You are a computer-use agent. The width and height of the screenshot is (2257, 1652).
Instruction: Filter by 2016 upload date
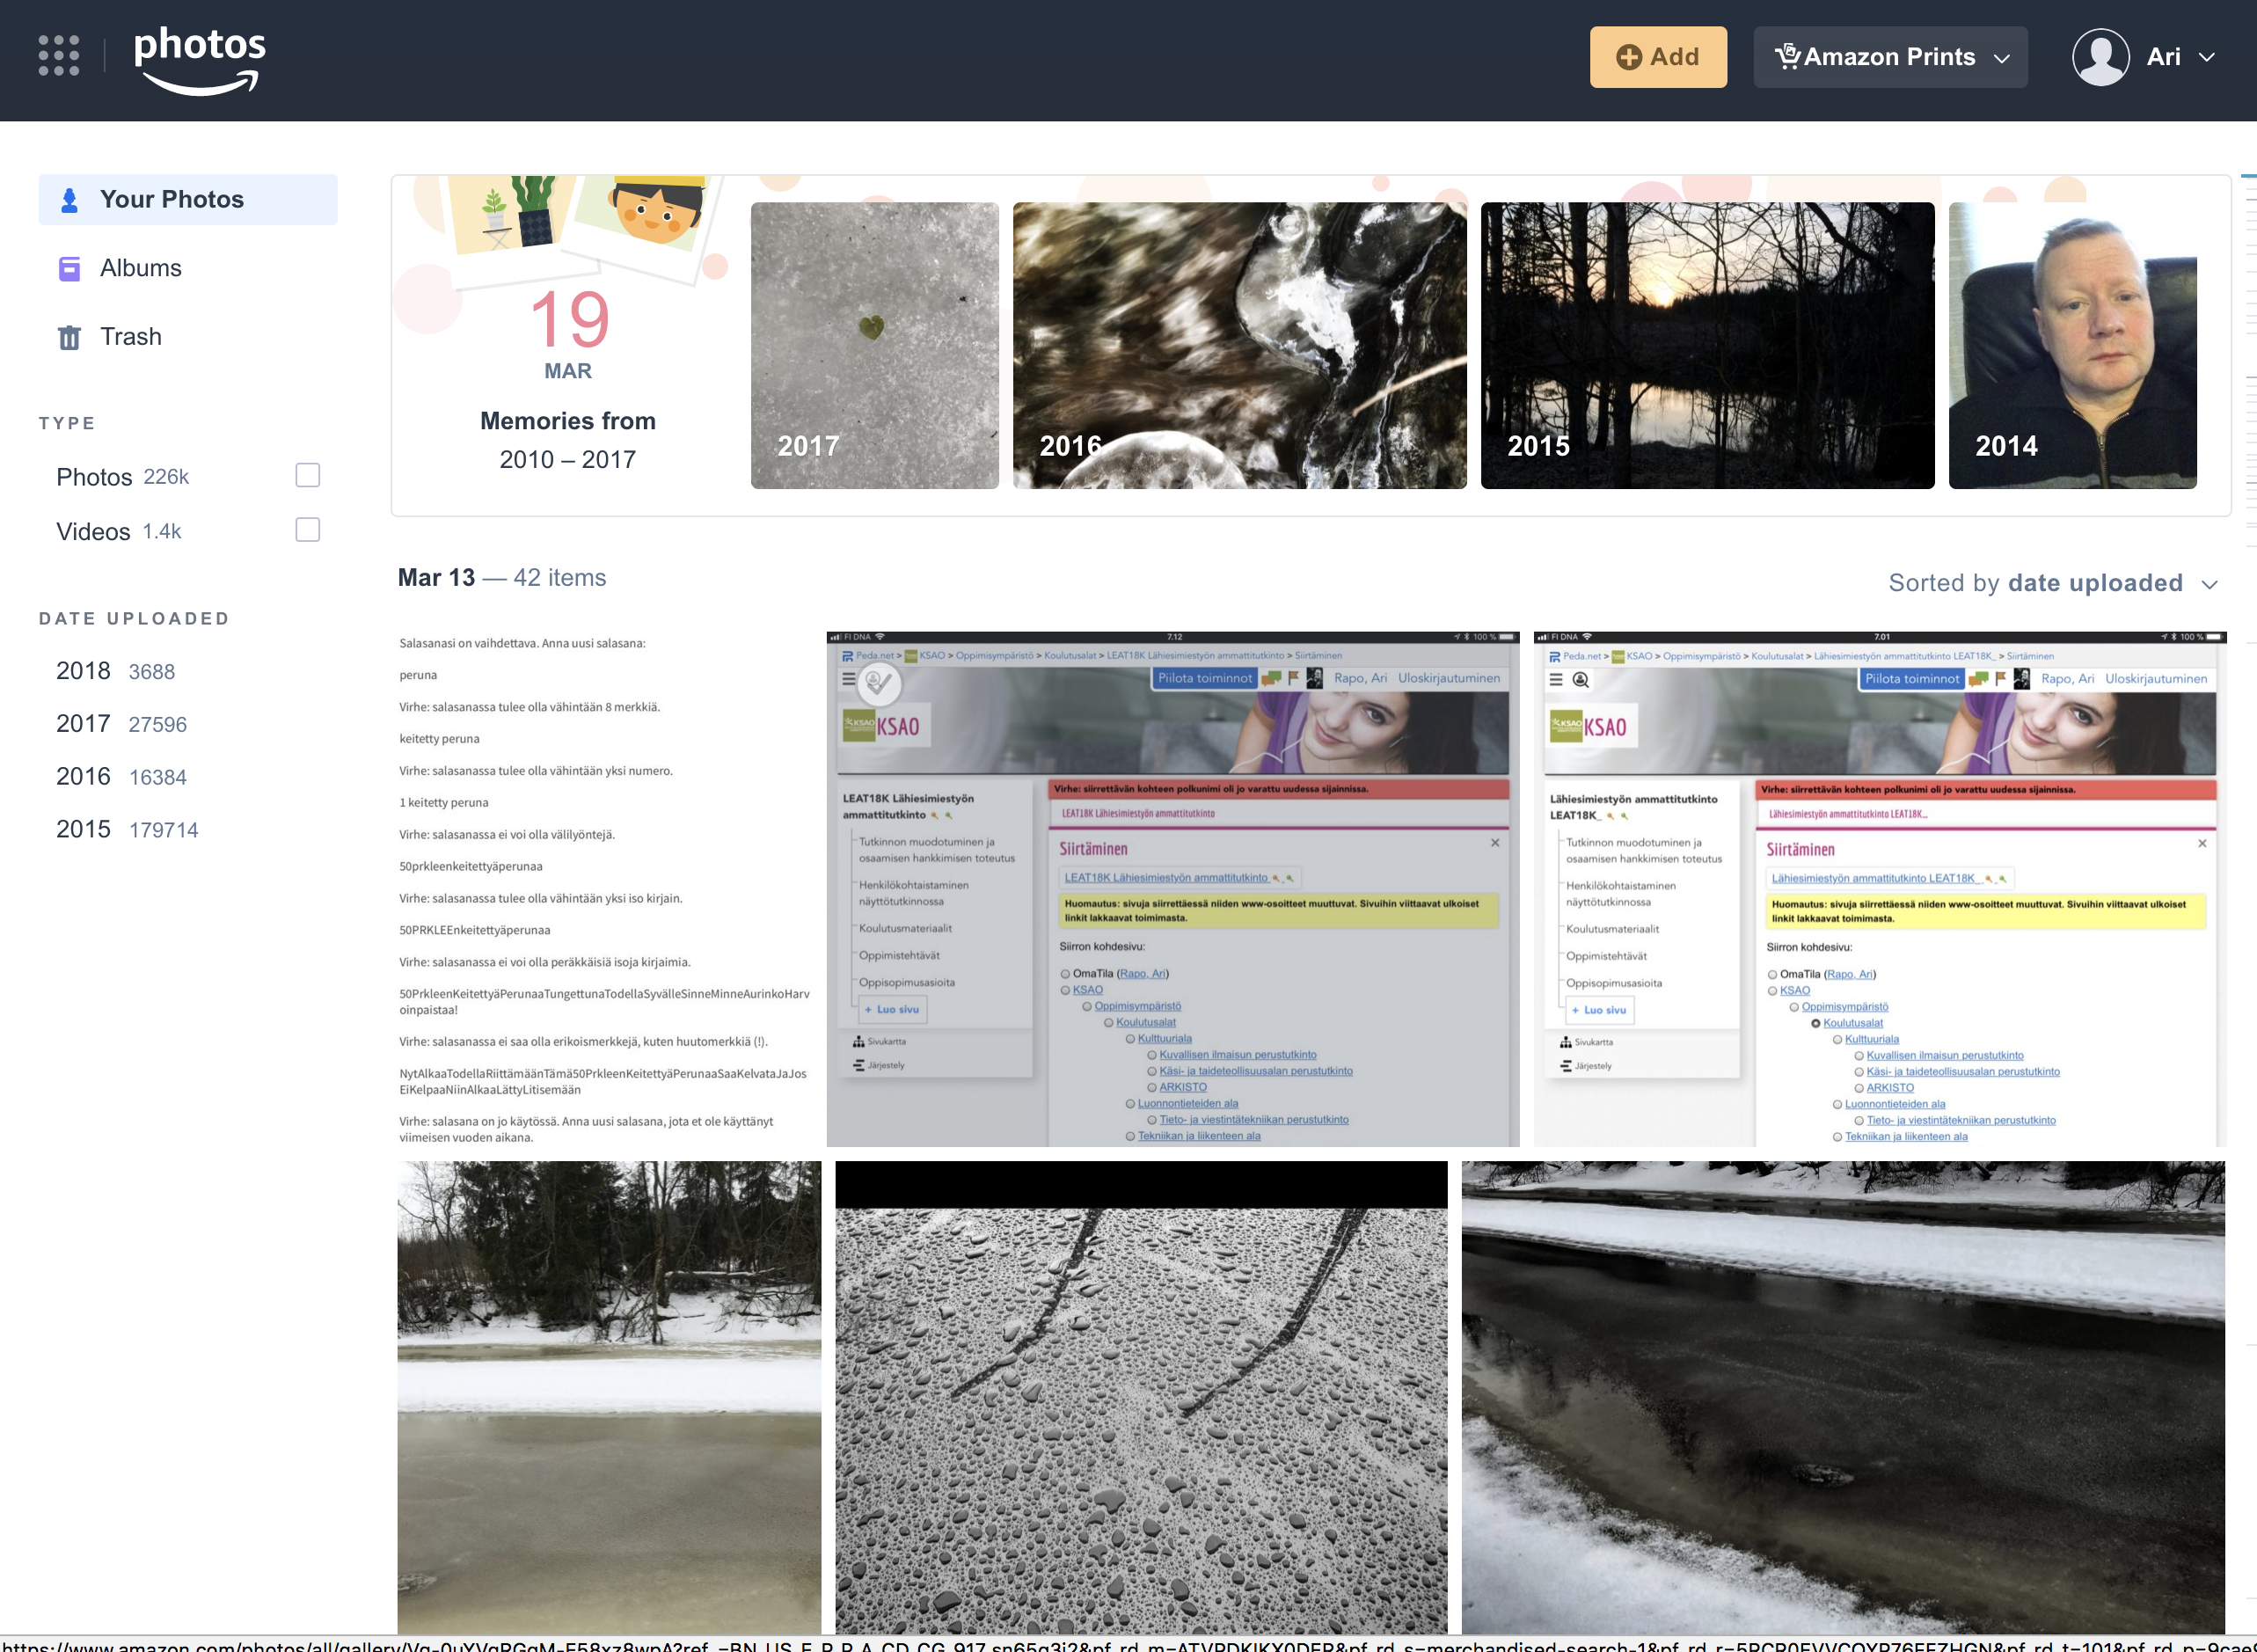[84, 777]
